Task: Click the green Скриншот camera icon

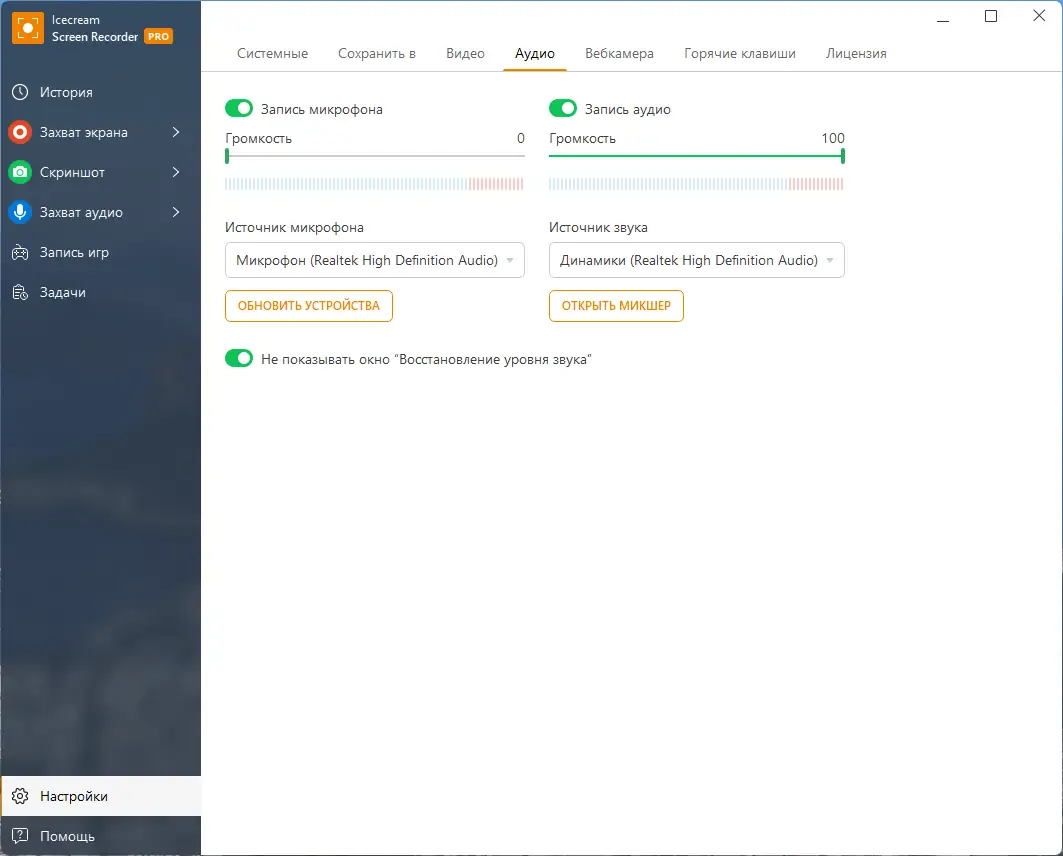Action: click(20, 172)
